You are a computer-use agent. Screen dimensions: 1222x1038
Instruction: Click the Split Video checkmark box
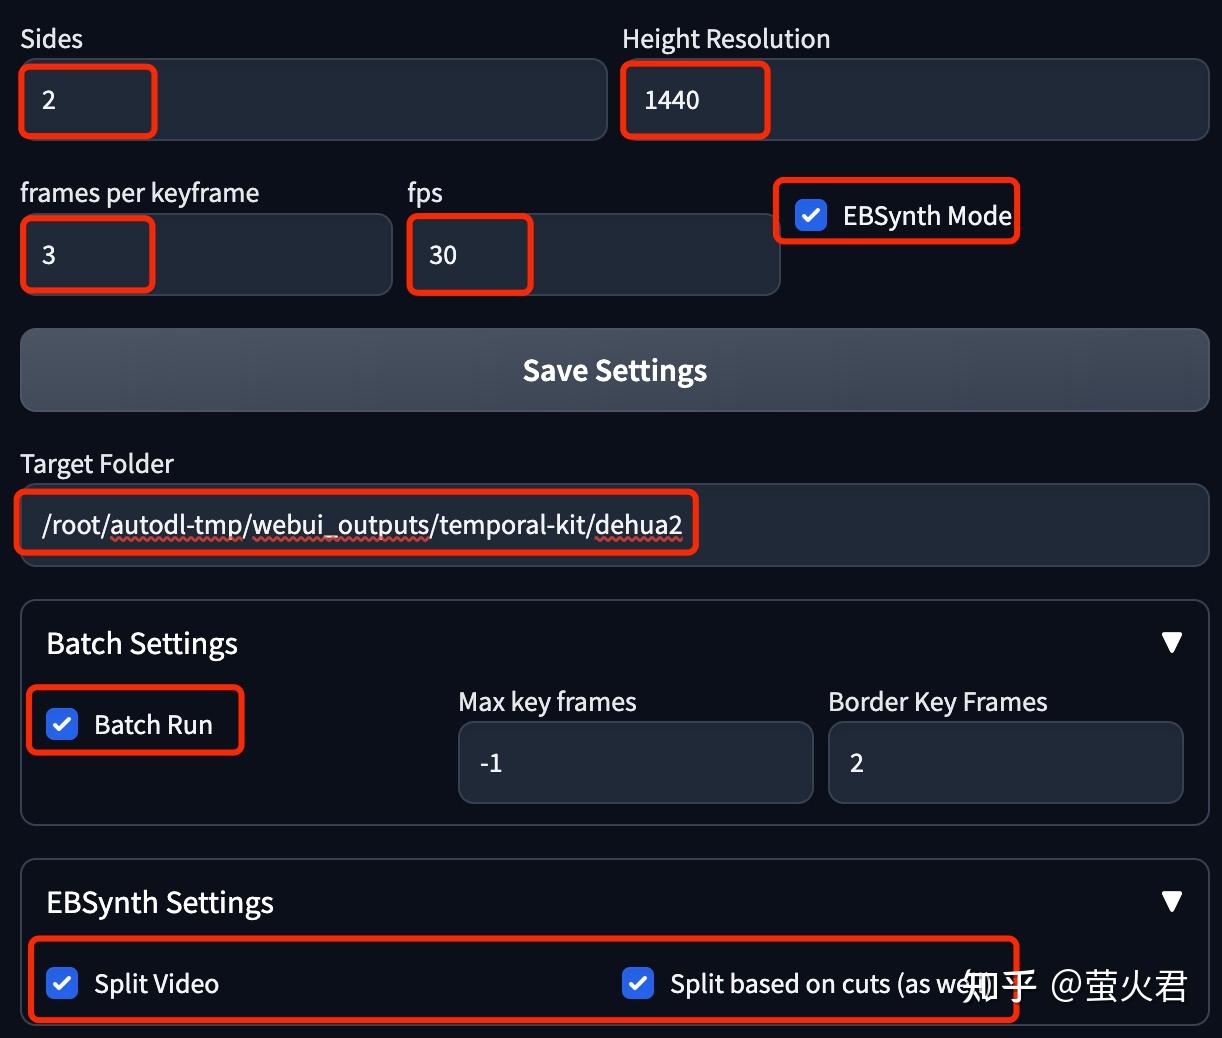[62, 983]
